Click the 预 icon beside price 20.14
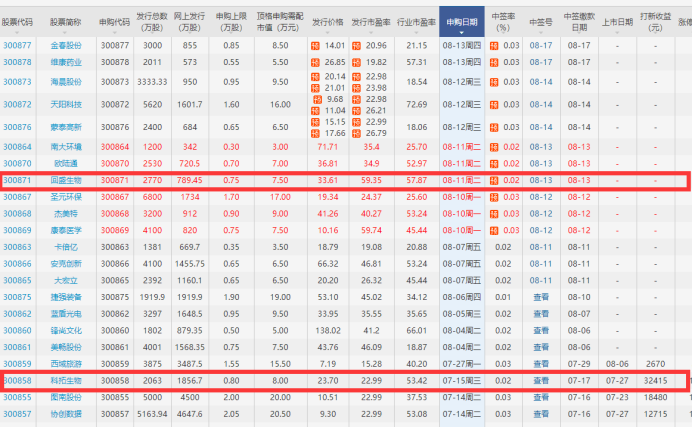Screen dimensions: 692x427 pos(315,77)
